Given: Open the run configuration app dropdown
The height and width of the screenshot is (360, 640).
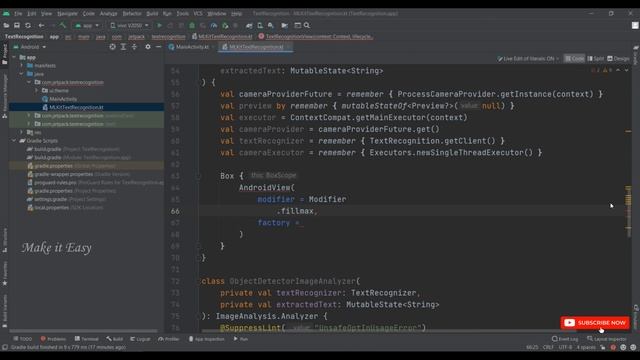Looking at the screenshot, I should pyautogui.click(x=87, y=25).
